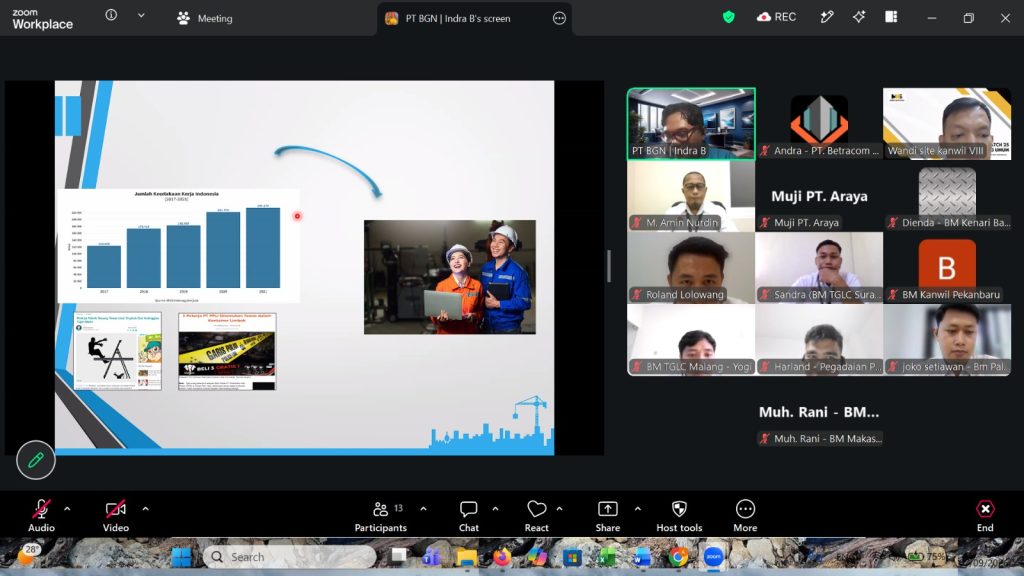Open the More options menu
This screenshot has width=1024, height=576.
click(745, 515)
